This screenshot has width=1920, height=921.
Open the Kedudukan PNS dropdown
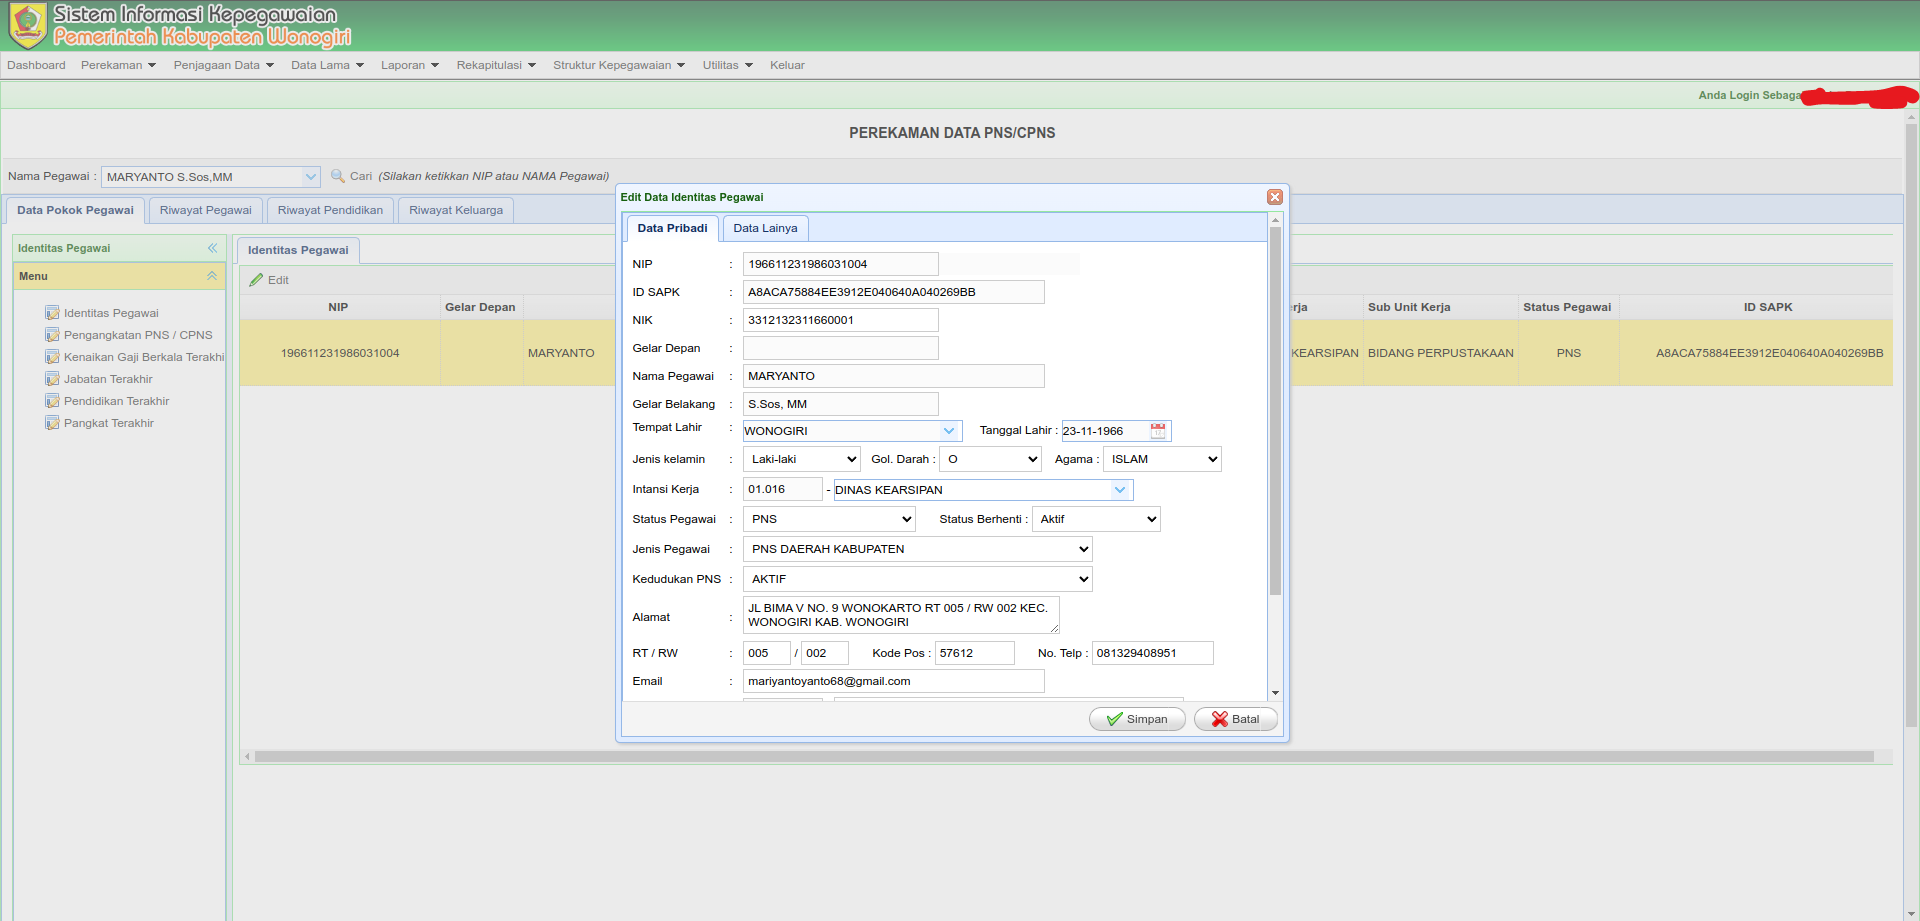click(917, 579)
